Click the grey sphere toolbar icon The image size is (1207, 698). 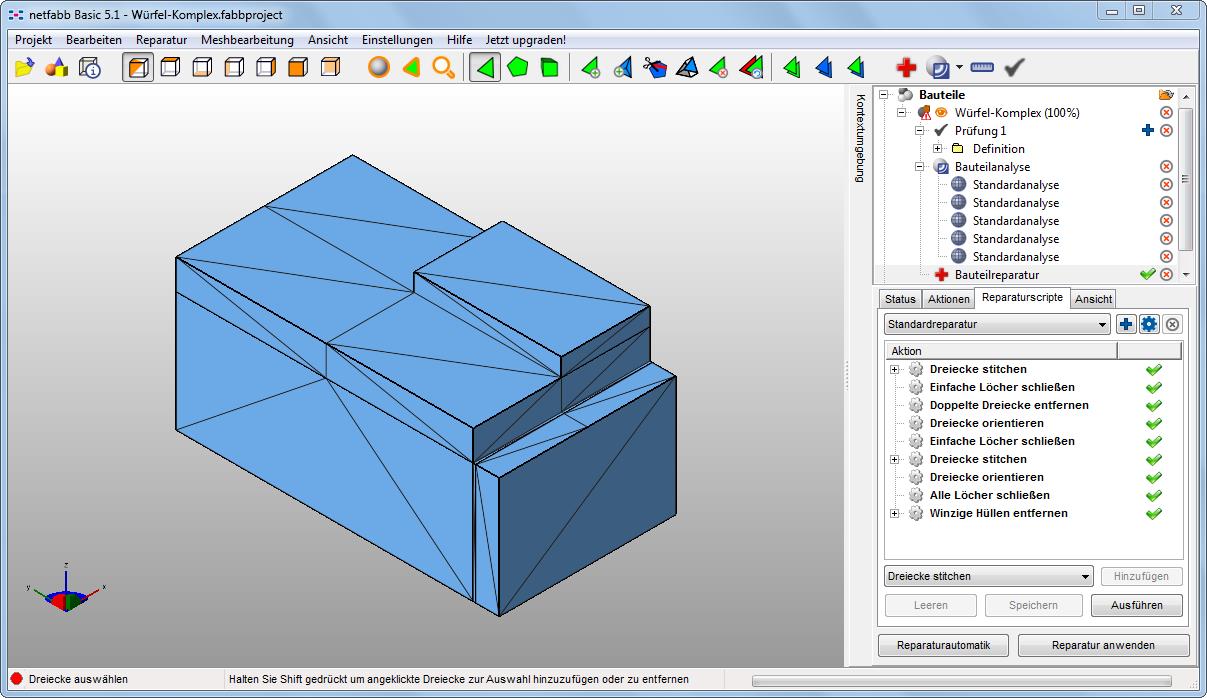pos(379,68)
